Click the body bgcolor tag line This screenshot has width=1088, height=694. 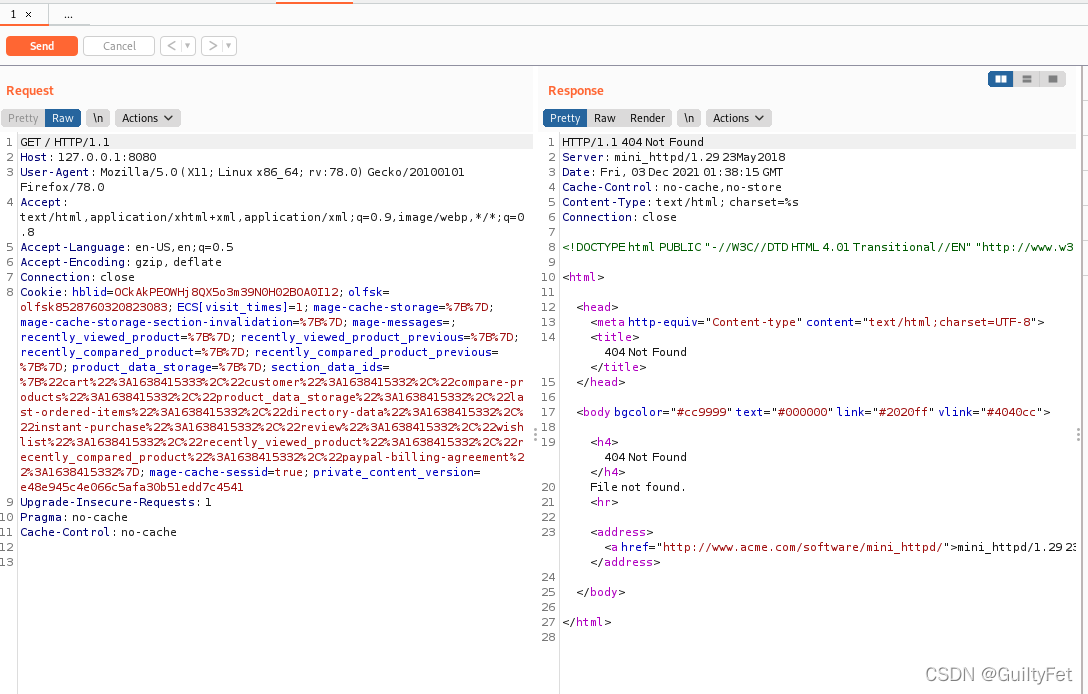click(813, 412)
